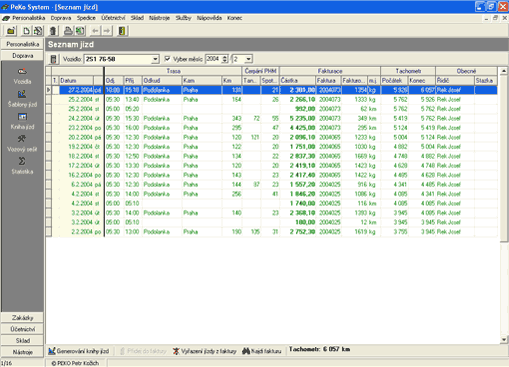
Task: Open the Služby menu
Action: pos(183,18)
